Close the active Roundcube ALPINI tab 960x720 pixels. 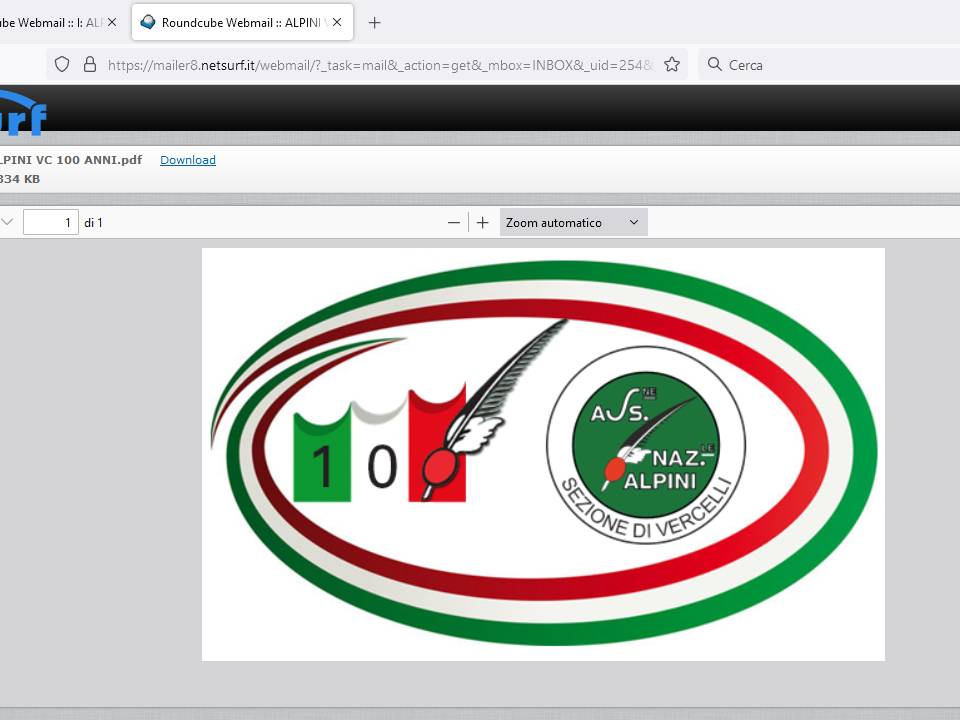(337, 23)
